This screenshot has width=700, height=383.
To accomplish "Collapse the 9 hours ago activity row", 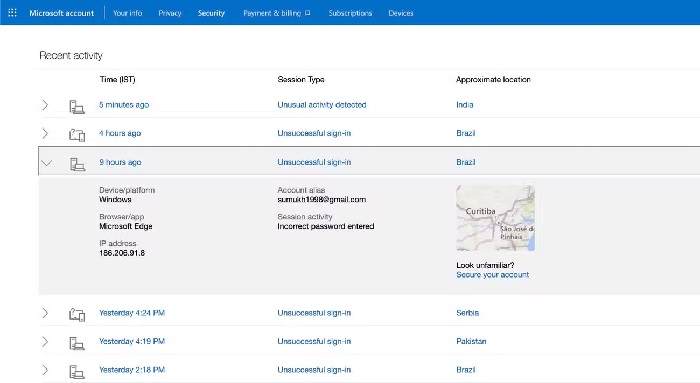I will (x=46, y=163).
